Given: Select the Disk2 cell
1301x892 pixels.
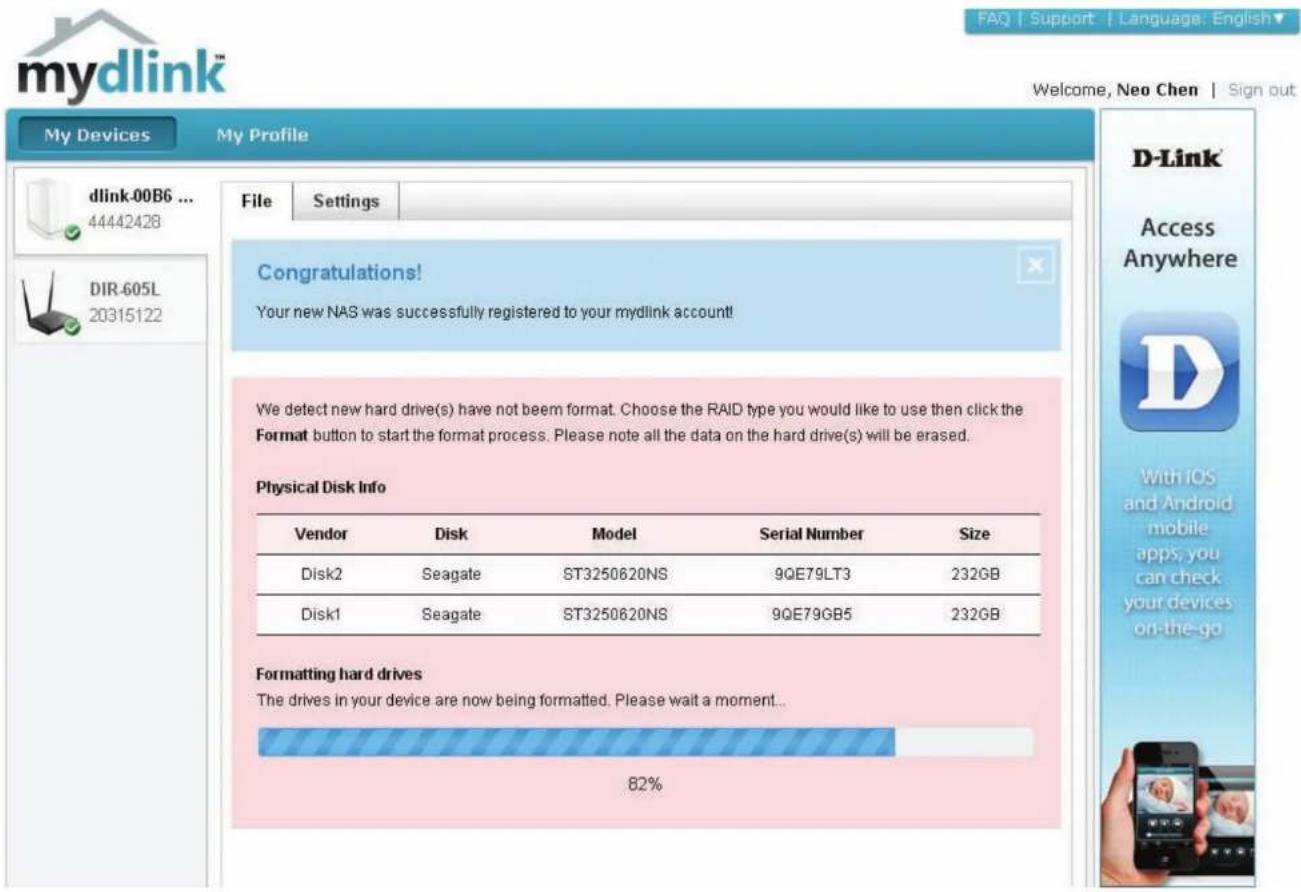Looking at the screenshot, I should [x=321, y=575].
